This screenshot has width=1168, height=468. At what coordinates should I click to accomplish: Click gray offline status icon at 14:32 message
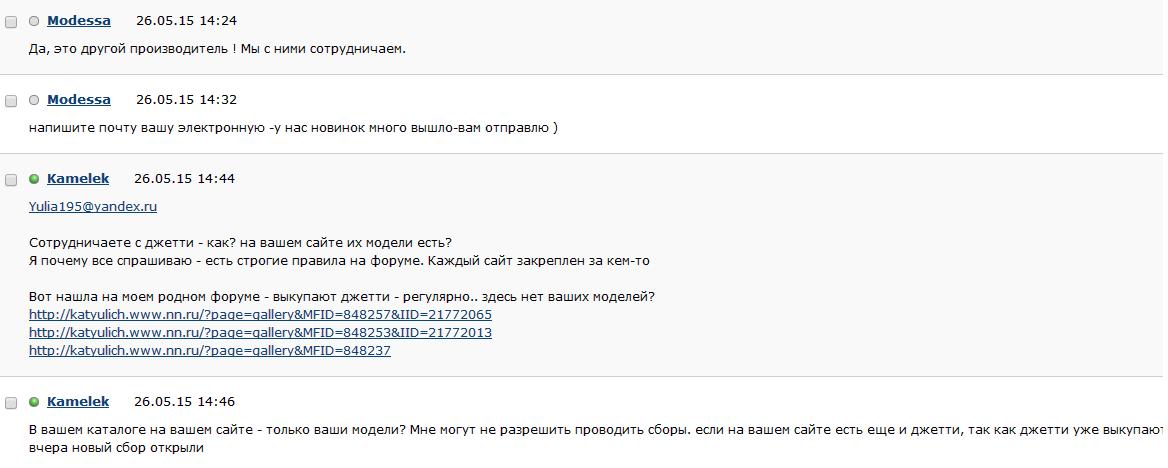click(34, 100)
